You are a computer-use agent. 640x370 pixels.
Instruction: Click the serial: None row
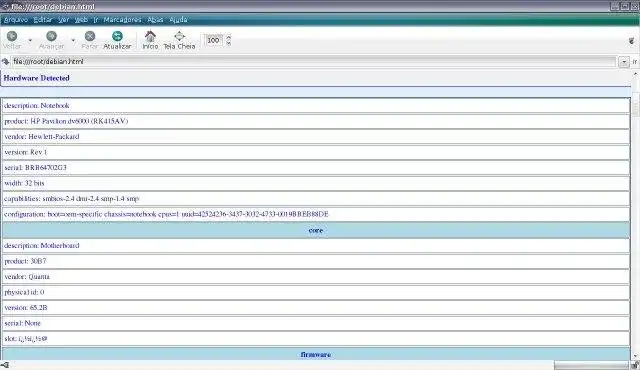point(316,323)
